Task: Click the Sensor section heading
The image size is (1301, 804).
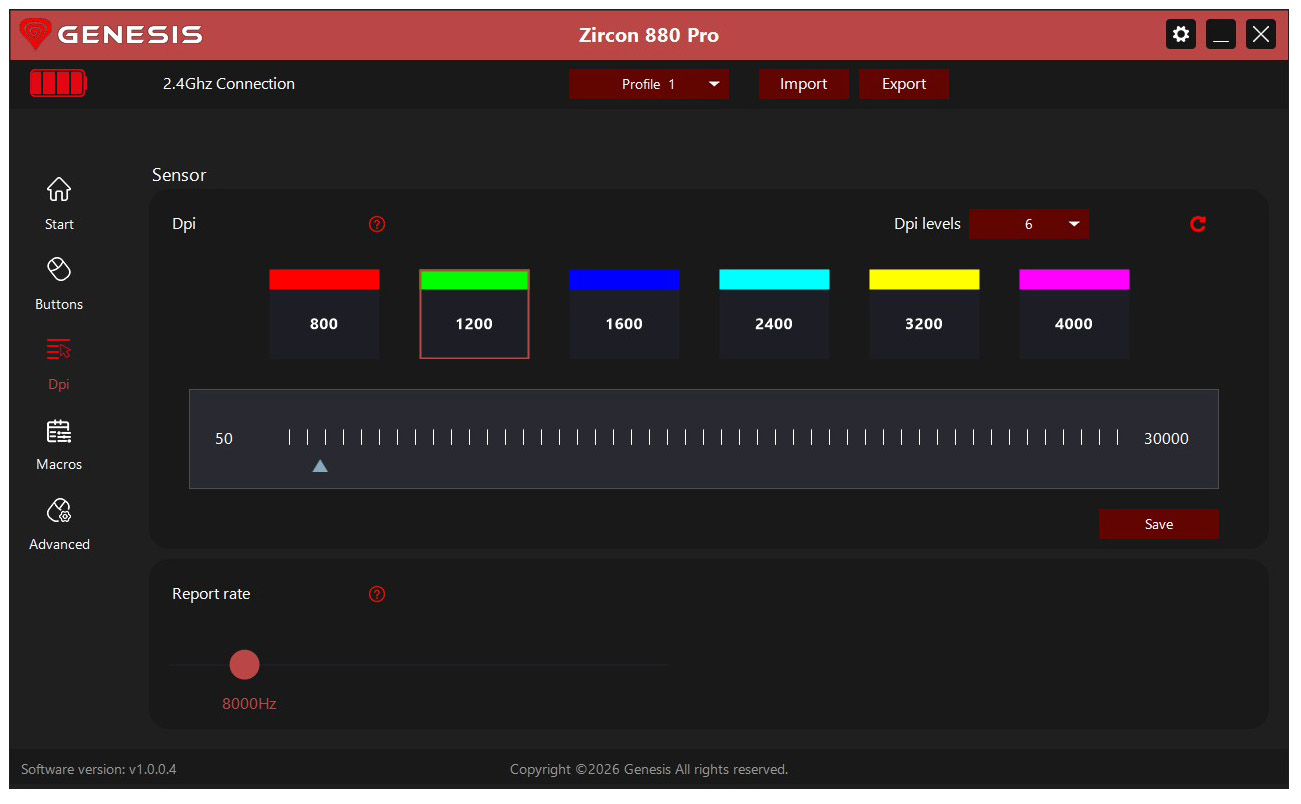Action: click(179, 175)
